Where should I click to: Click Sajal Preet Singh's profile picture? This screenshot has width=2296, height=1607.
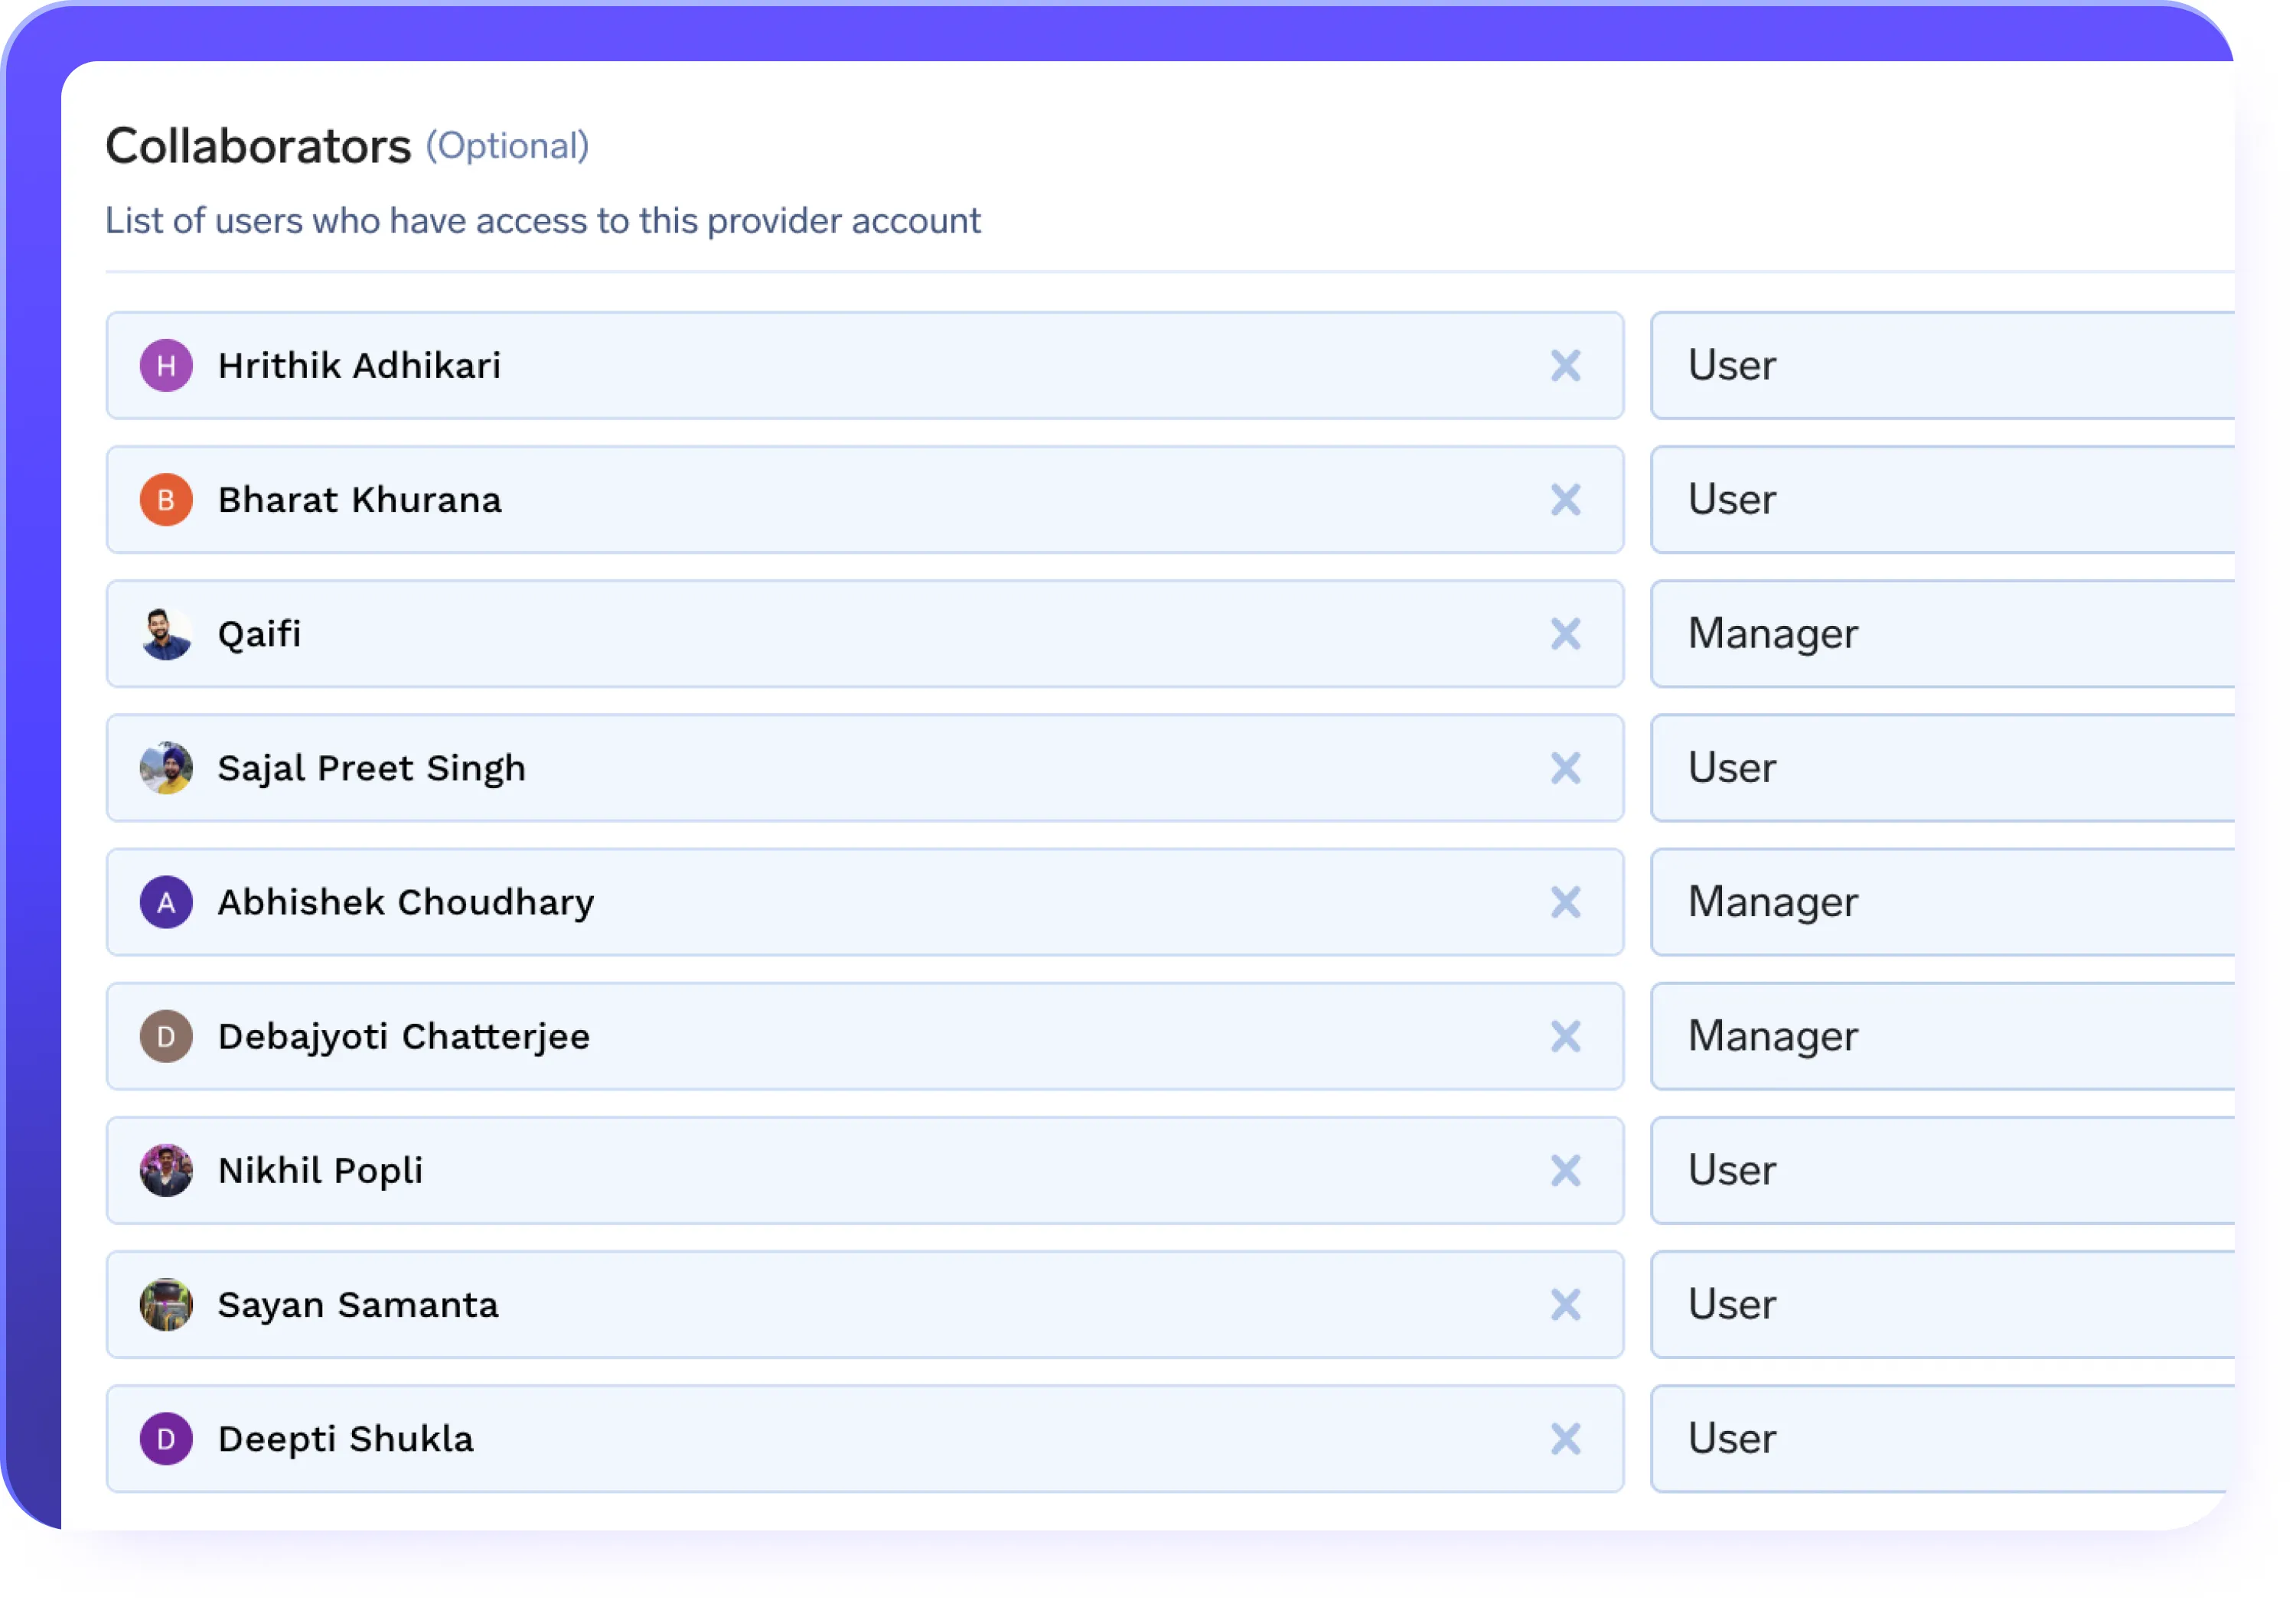[165, 768]
